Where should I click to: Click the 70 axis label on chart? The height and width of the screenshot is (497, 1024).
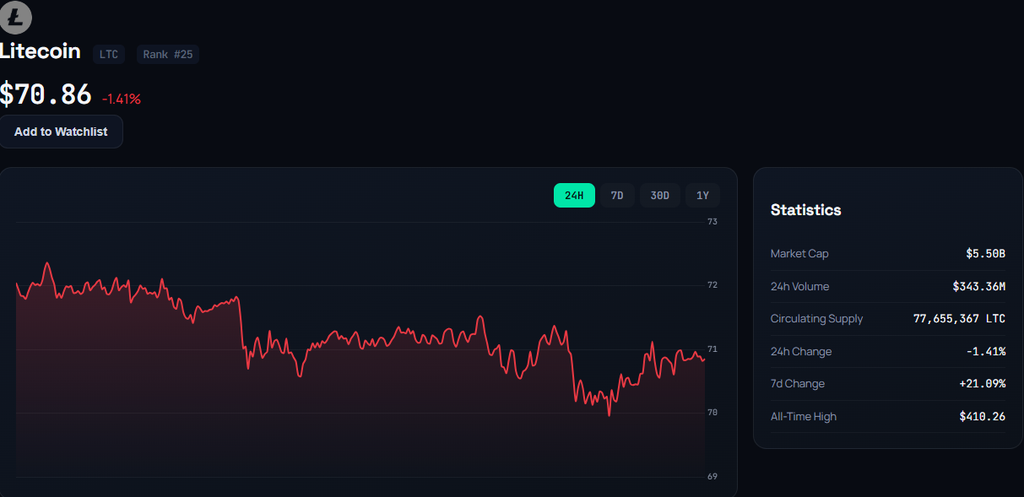click(712, 413)
